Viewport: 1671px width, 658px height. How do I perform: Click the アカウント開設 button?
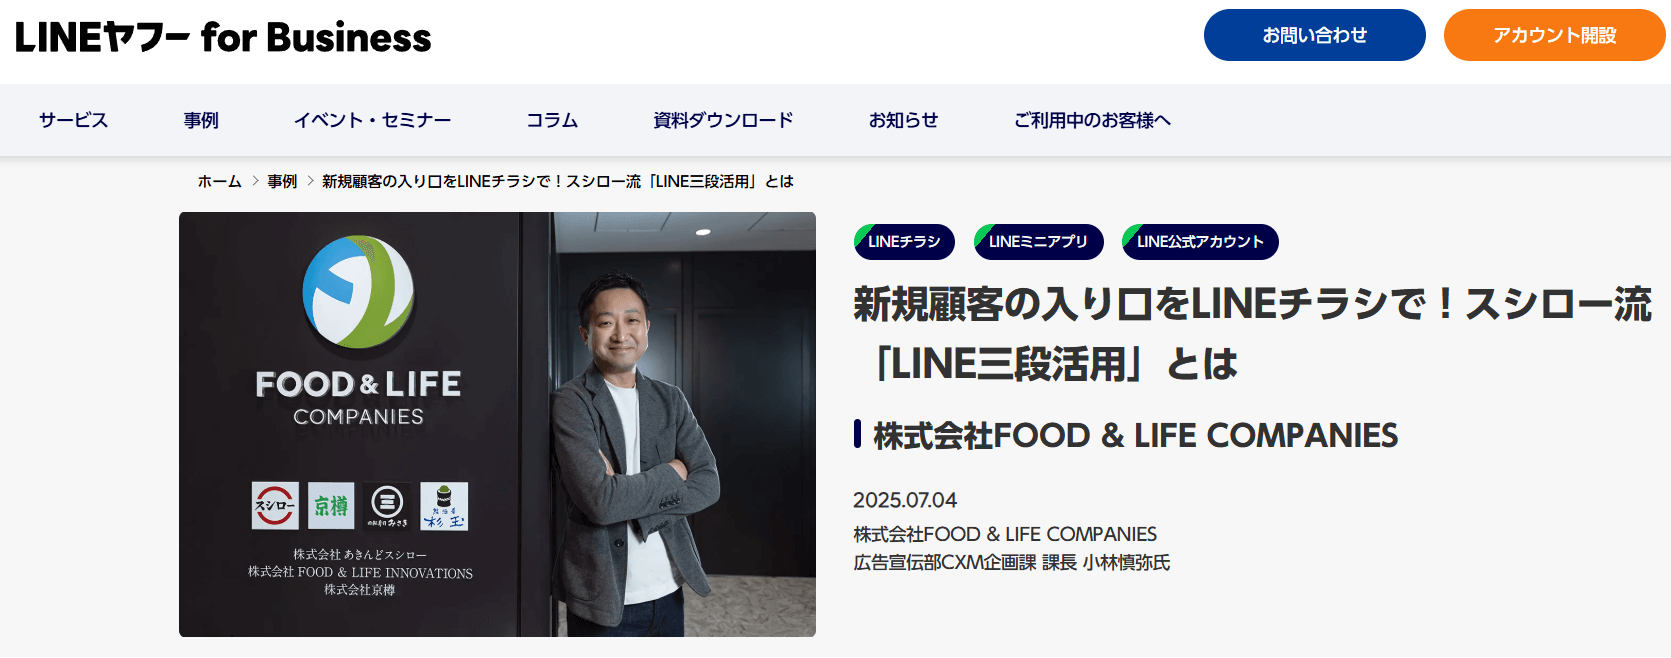pyautogui.click(x=1554, y=35)
